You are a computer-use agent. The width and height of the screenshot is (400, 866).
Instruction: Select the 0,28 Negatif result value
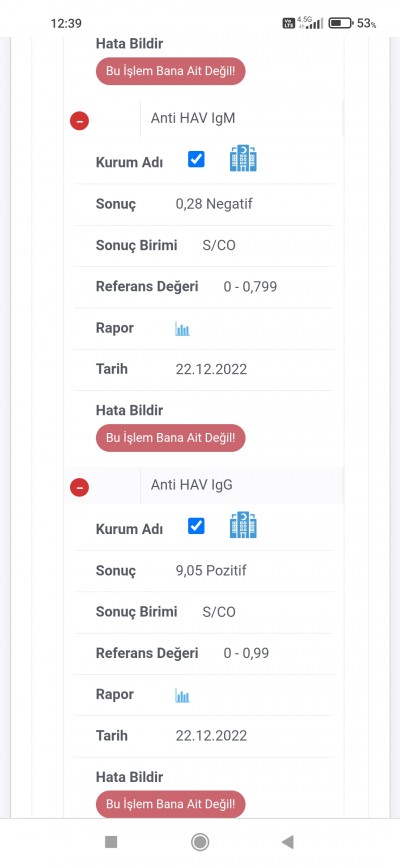pos(214,204)
